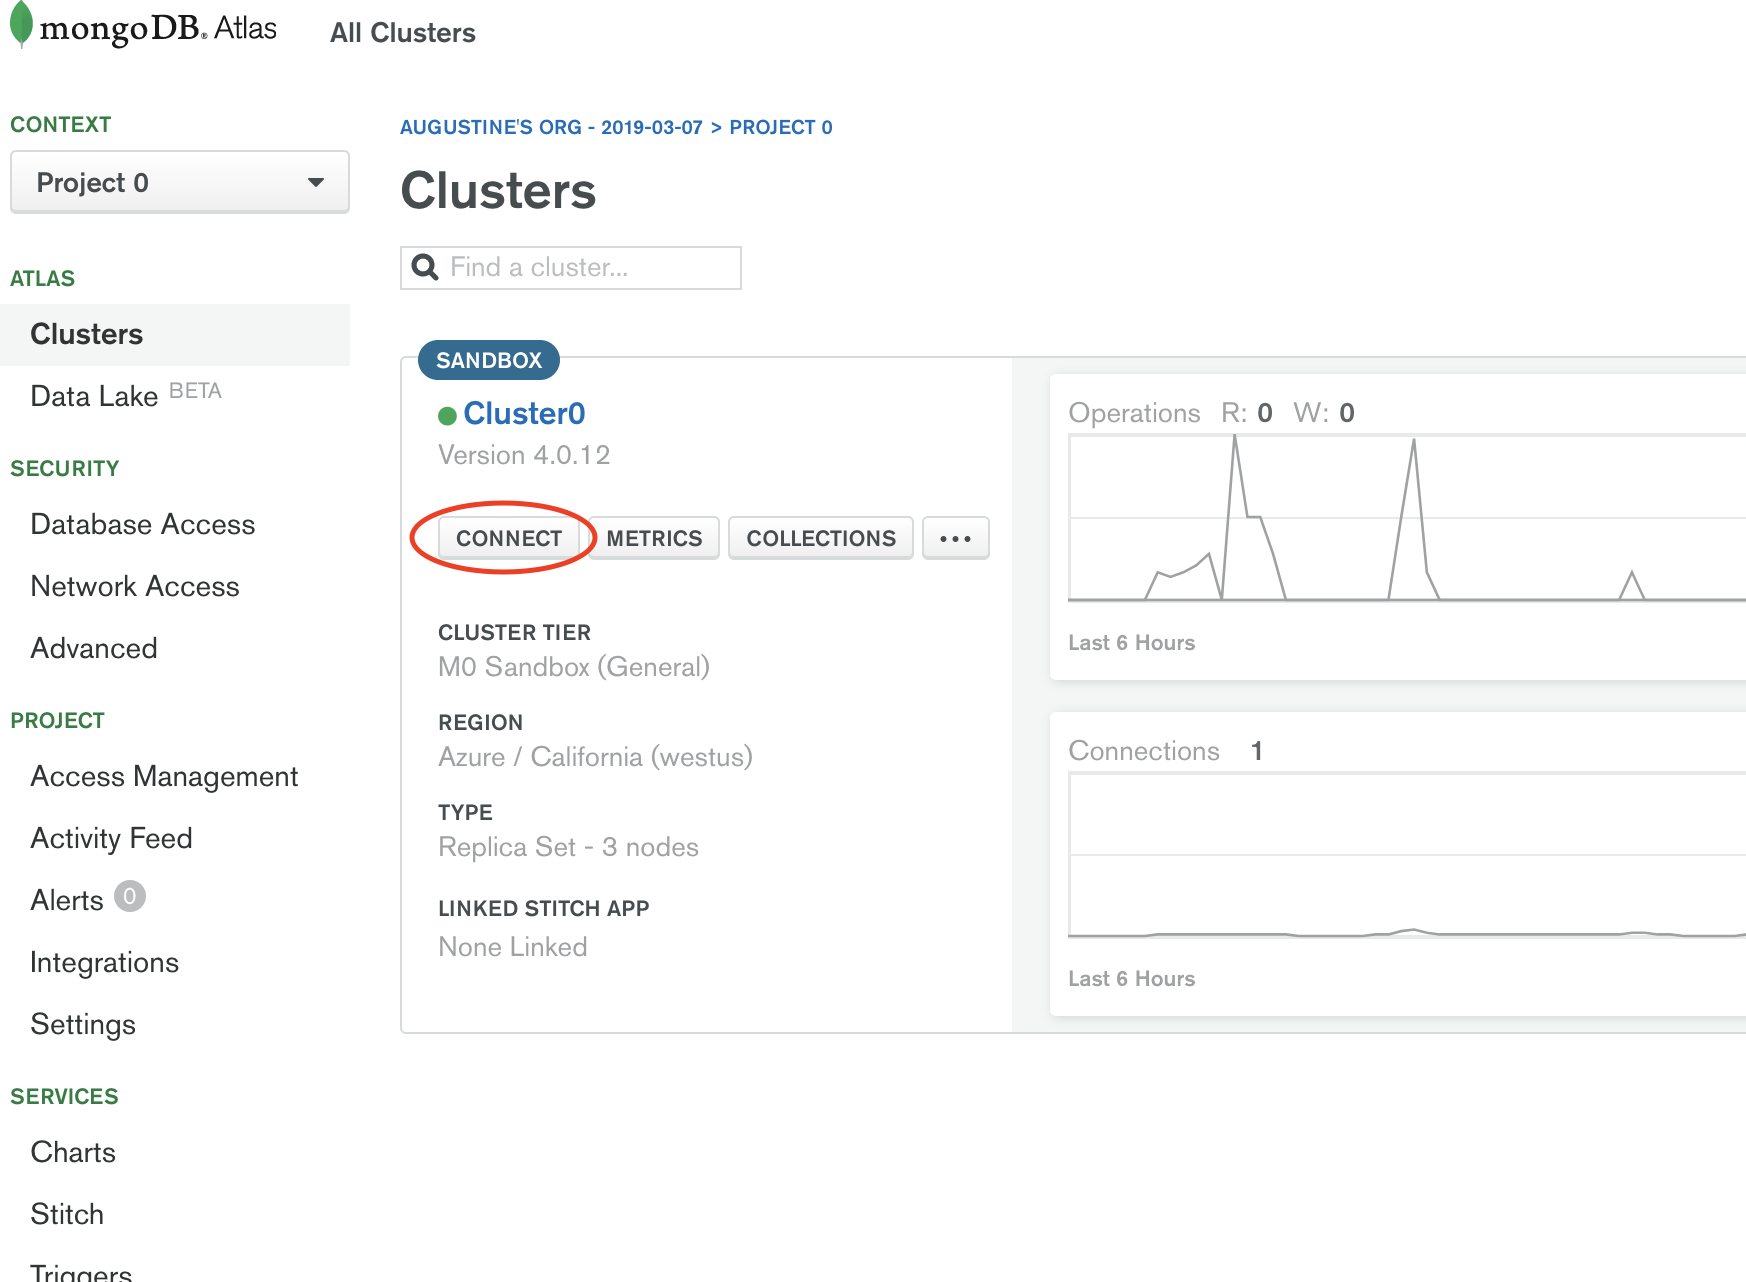1746x1282 pixels.
Task: Click the 'Version 4.0.12' text
Action: [x=524, y=455]
